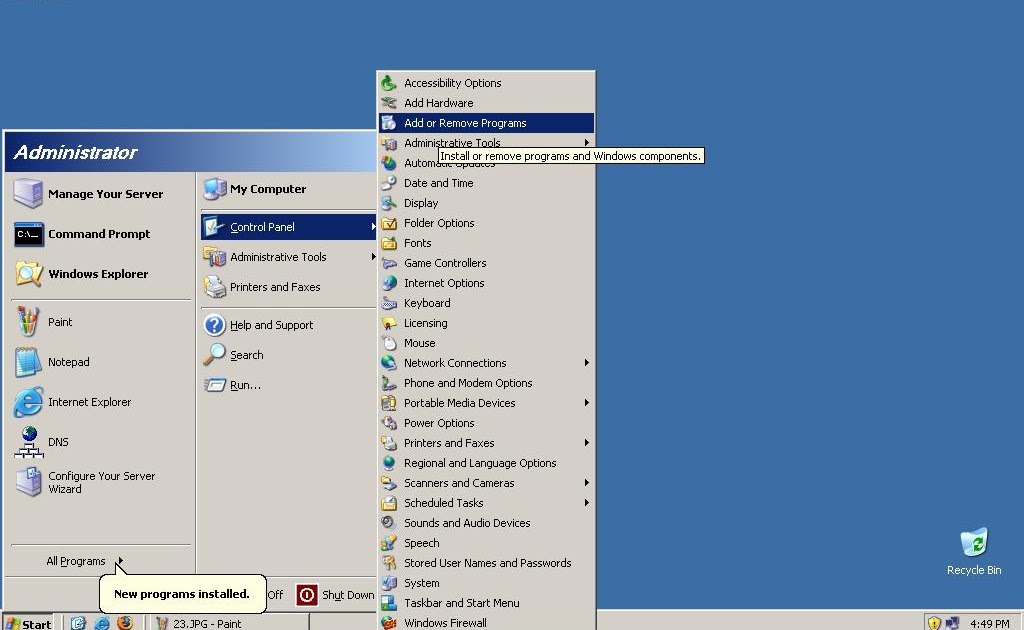Click the Add Hardware icon
The width and height of the screenshot is (1024, 630).
click(x=389, y=103)
